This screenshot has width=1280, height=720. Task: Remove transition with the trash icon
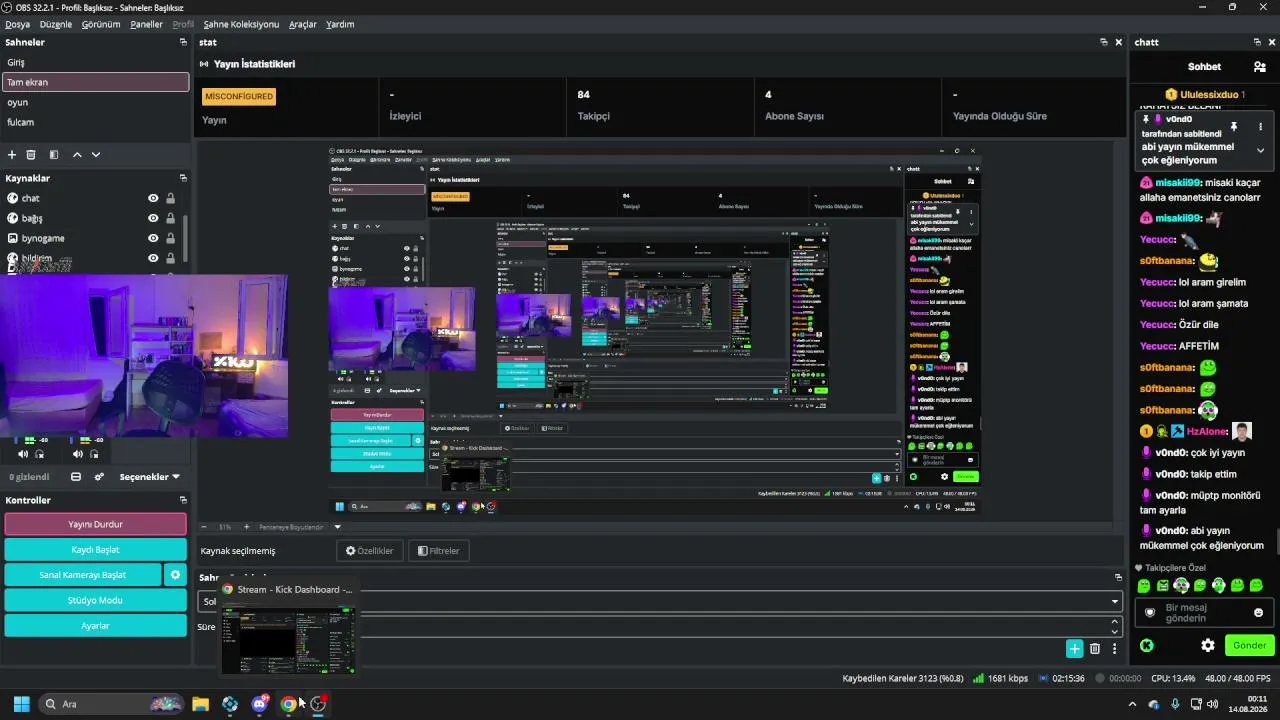tap(1095, 649)
